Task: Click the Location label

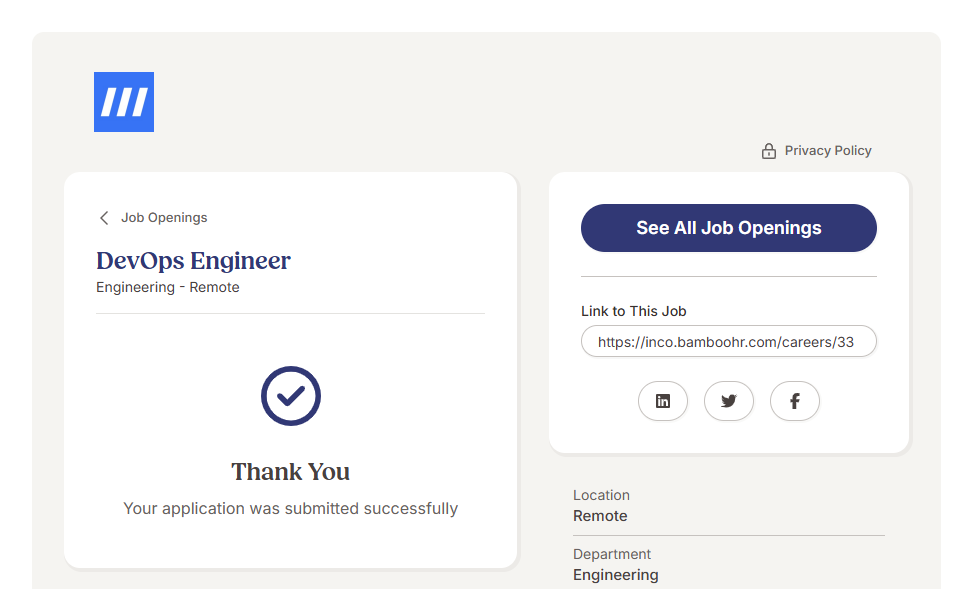Action: tap(601, 495)
